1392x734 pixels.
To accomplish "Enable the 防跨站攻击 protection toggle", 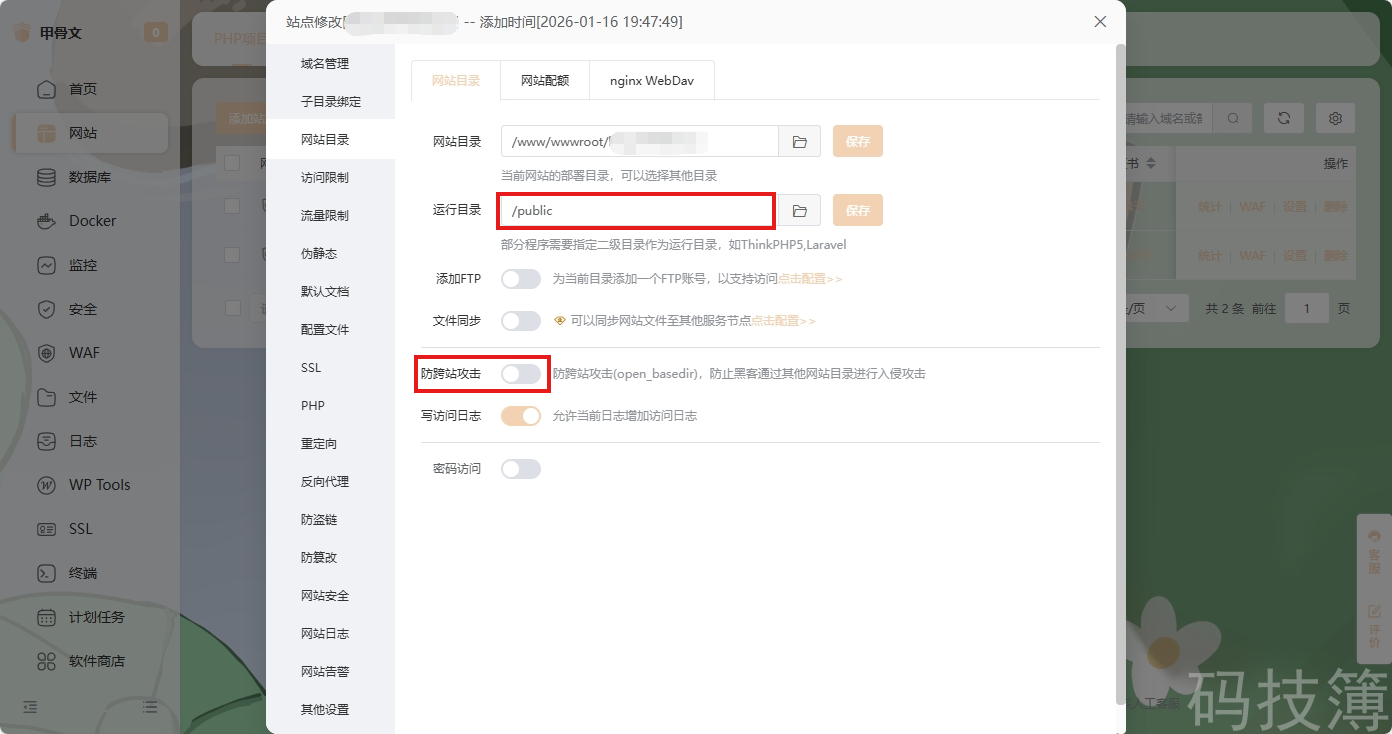I will coord(520,373).
